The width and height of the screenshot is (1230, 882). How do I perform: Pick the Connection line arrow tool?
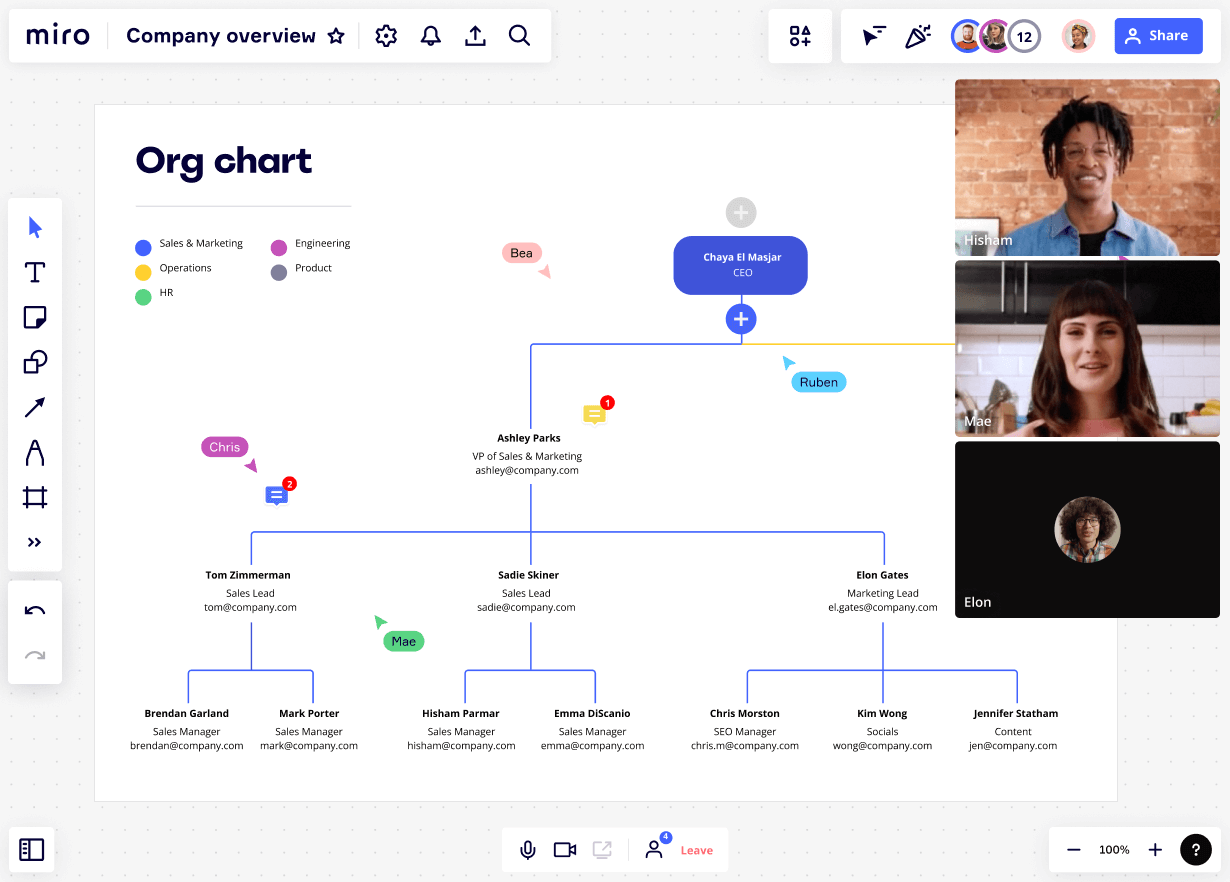(35, 407)
